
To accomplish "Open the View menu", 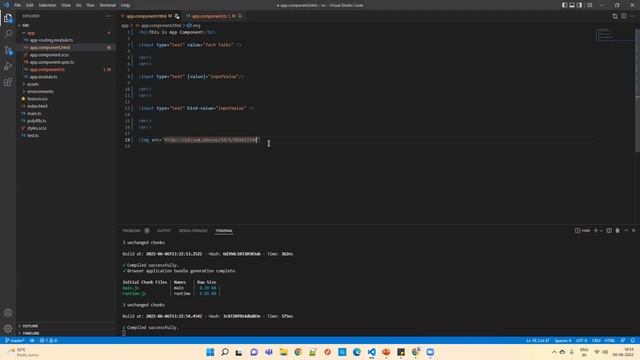I will (66, 5).
